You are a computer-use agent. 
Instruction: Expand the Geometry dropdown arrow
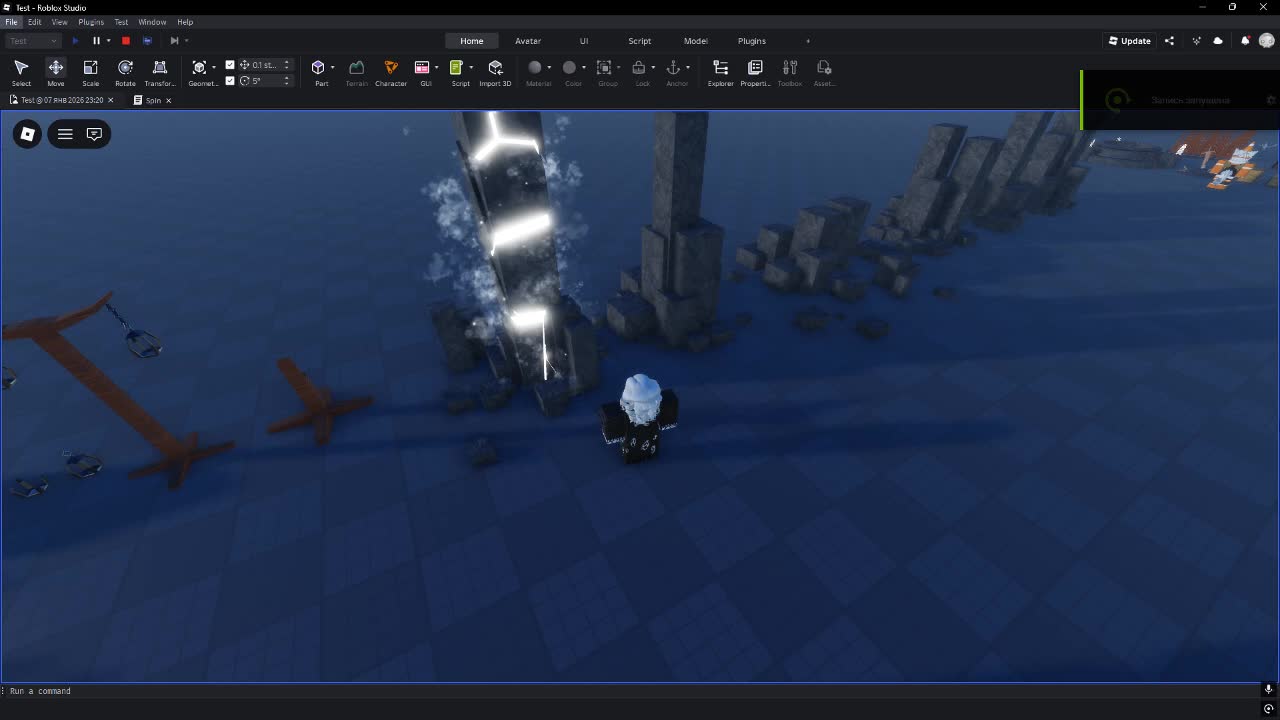[213, 67]
